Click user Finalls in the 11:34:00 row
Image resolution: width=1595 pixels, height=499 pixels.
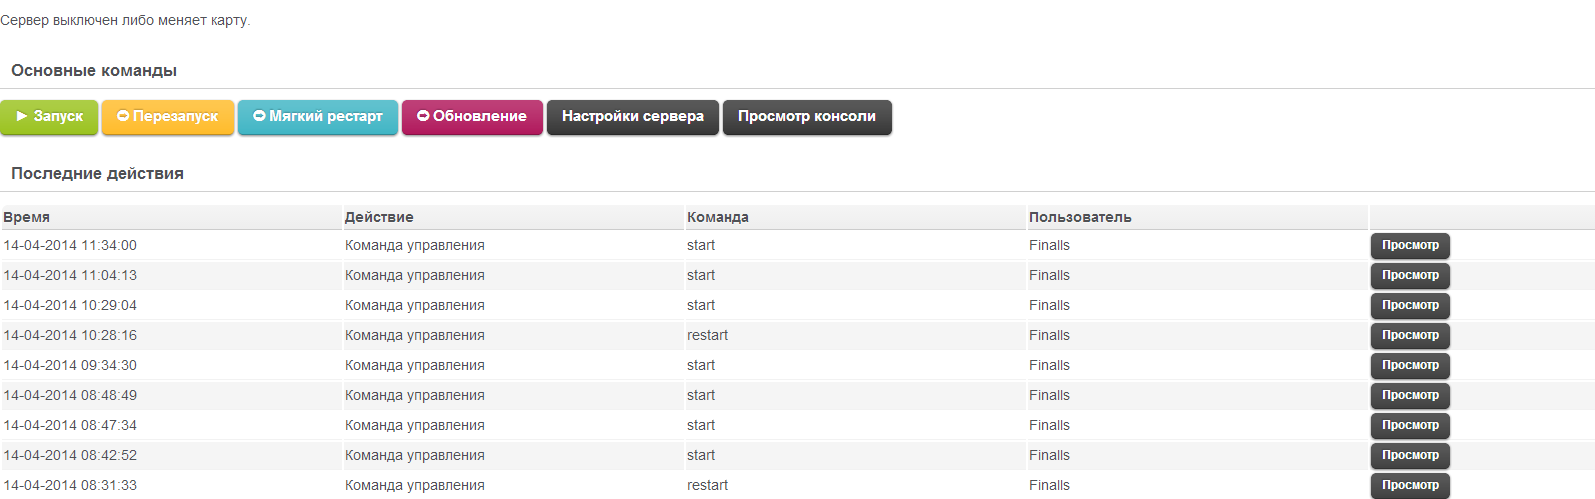click(1049, 246)
